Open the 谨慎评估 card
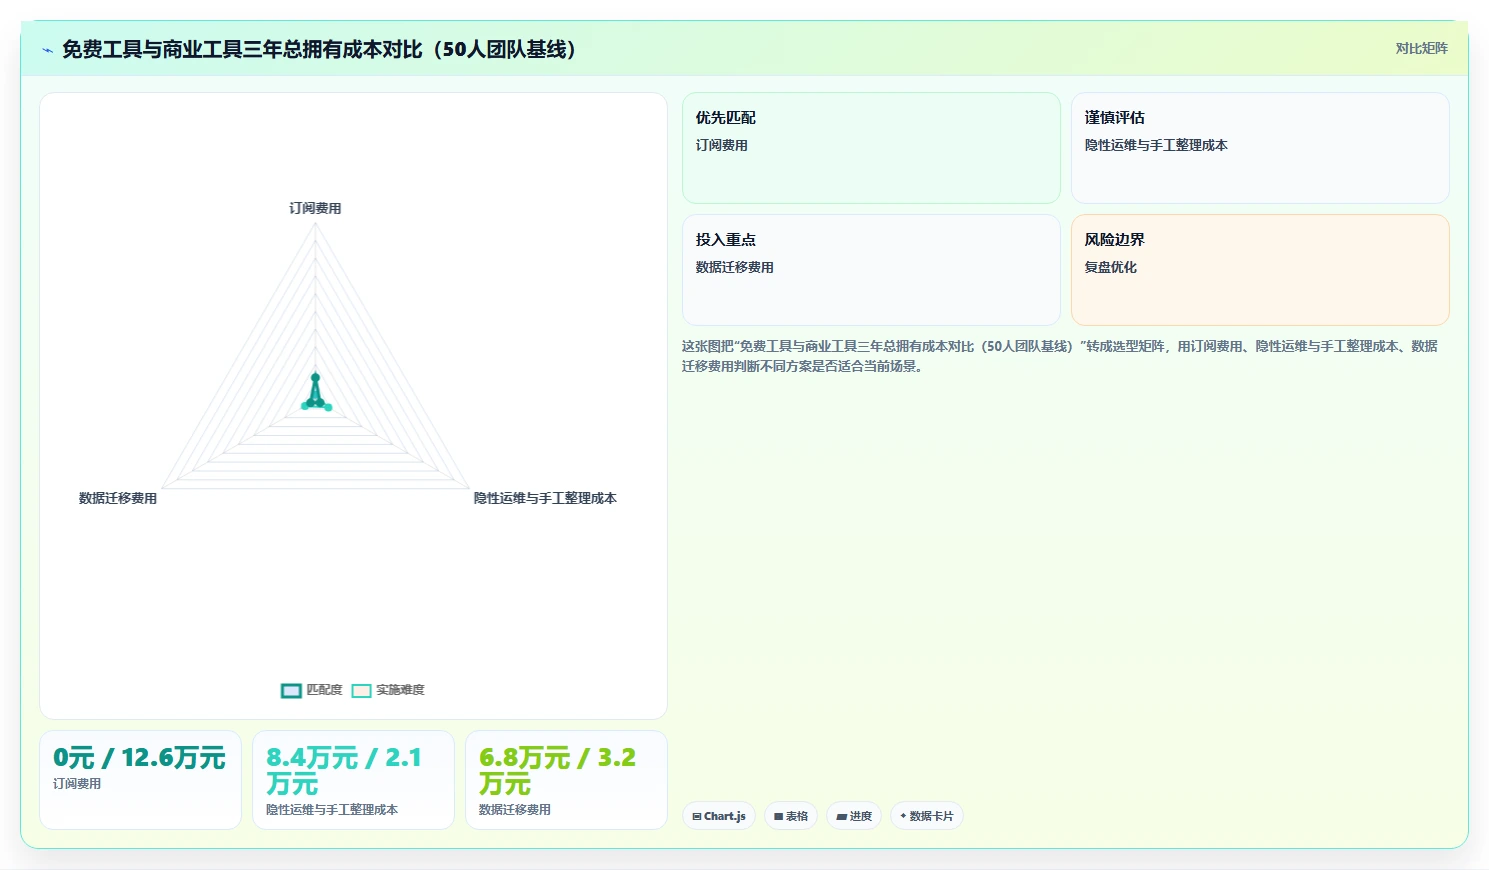Viewport: 1489px width, 870px height. coord(1260,148)
